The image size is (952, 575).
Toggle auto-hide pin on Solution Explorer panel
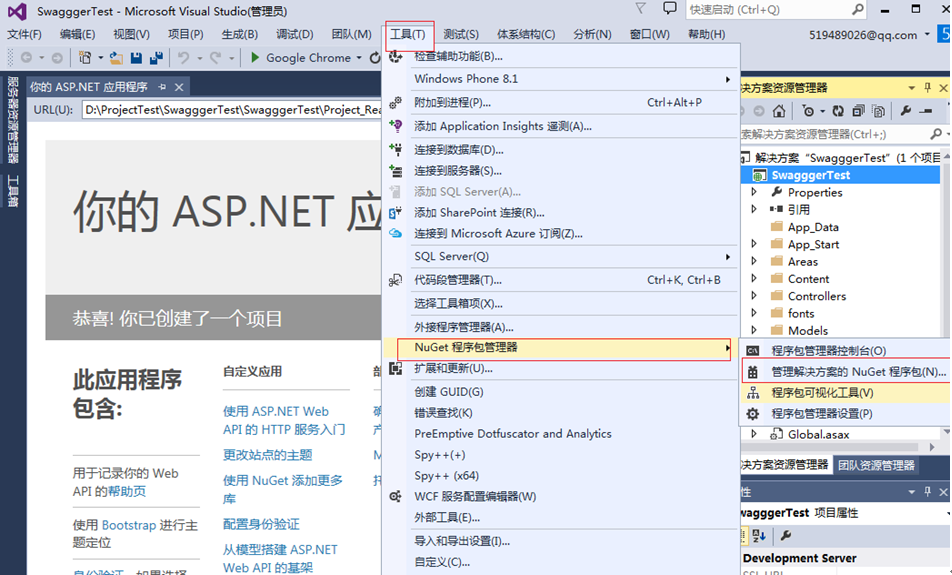coord(927,87)
